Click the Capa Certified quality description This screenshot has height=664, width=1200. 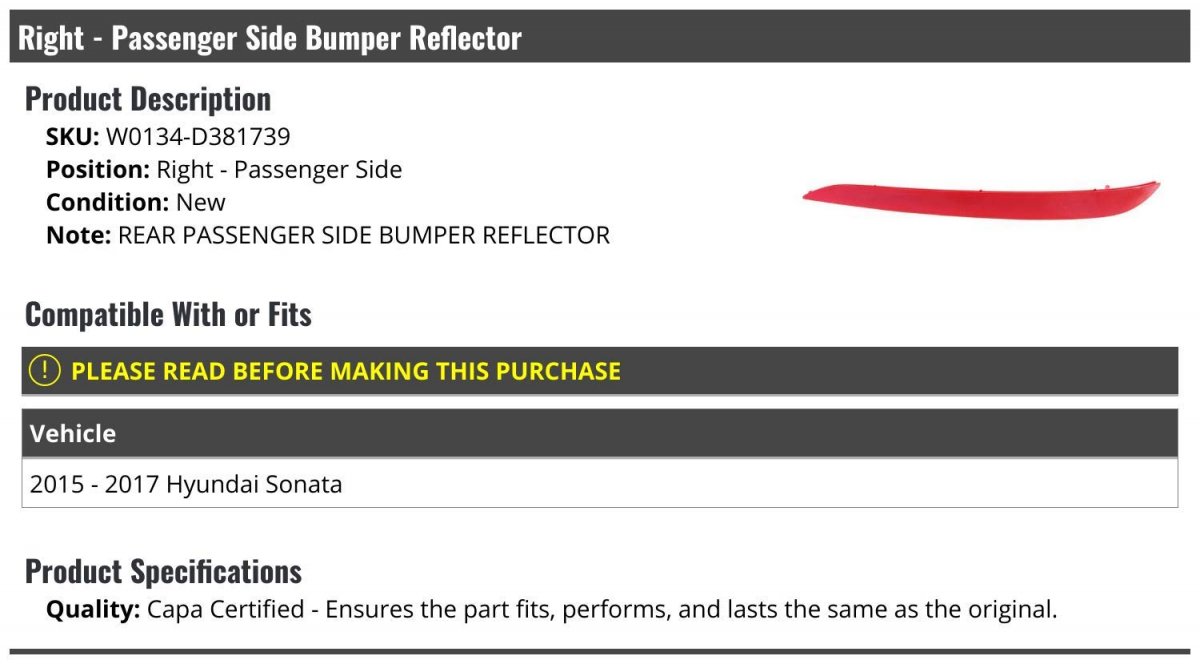tap(601, 609)
